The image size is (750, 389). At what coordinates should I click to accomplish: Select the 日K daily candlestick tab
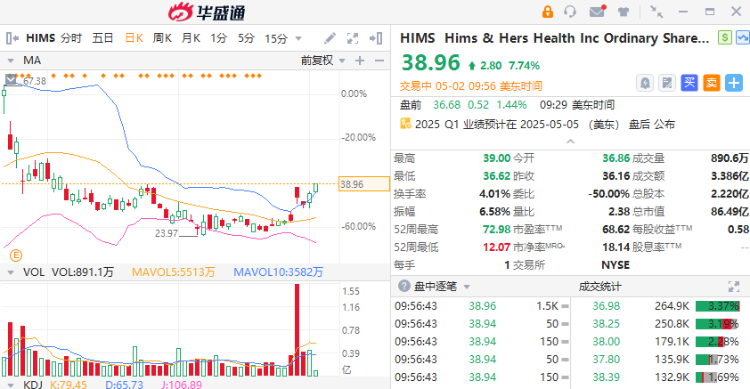click(134, 38)
